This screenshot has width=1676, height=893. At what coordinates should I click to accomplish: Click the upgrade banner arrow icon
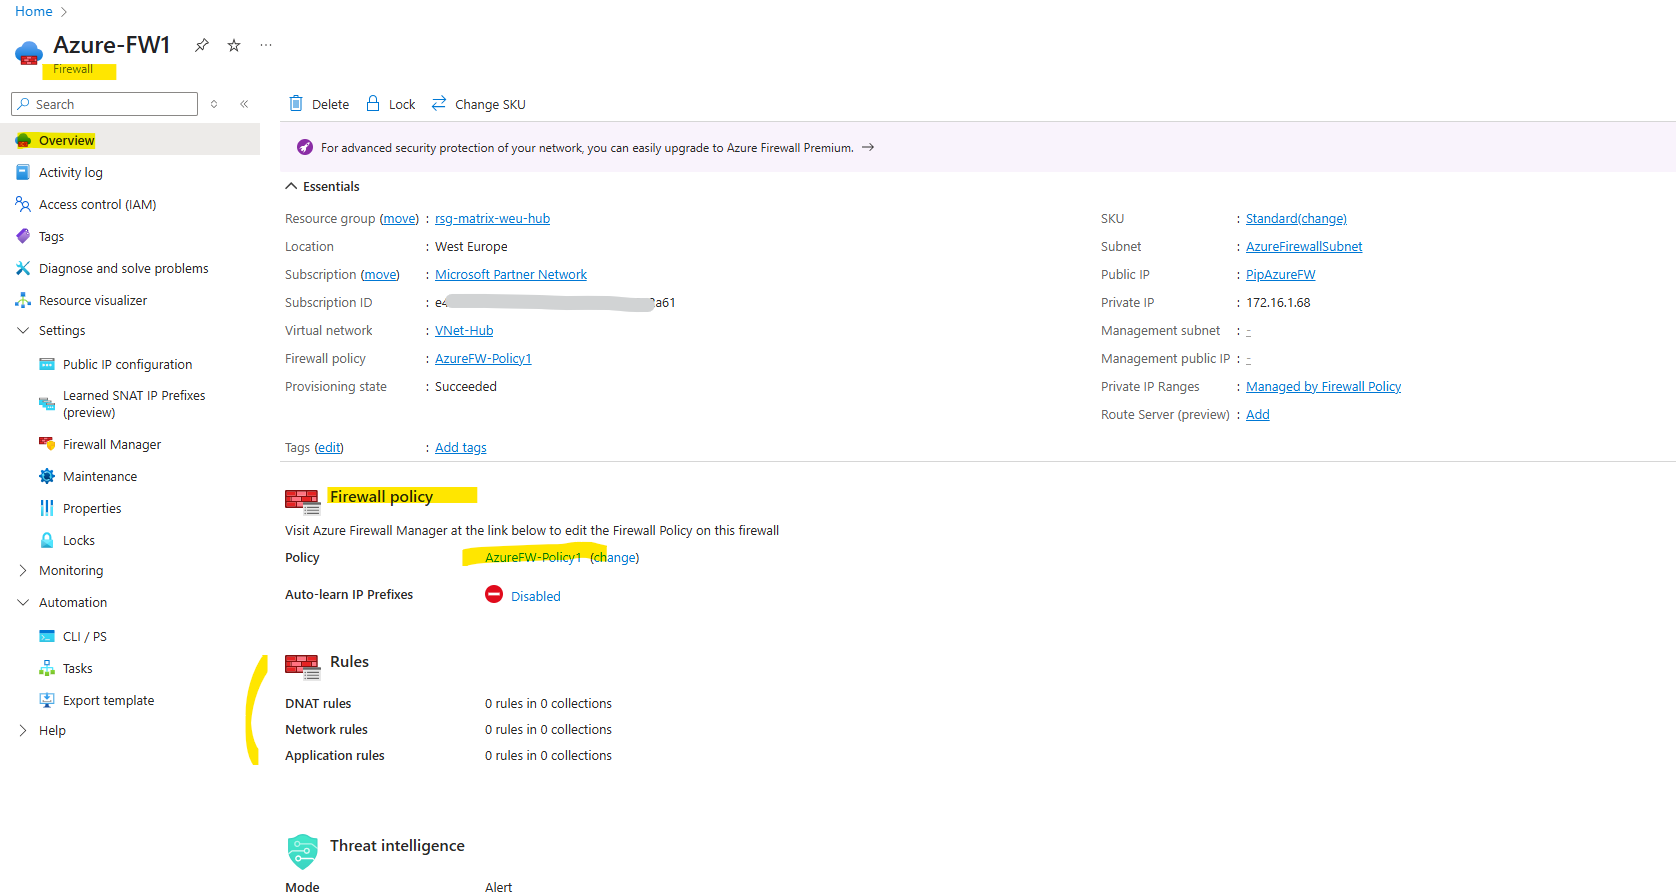(x=868, y=147)
